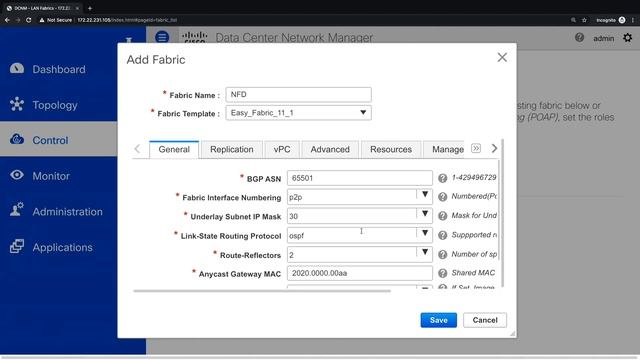Show help for Route-Reflectors

(442, 254)
